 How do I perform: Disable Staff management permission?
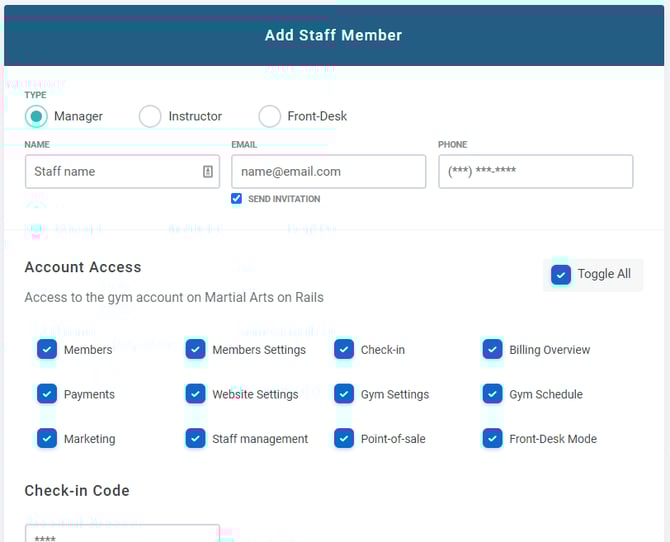tap(195, 438)
